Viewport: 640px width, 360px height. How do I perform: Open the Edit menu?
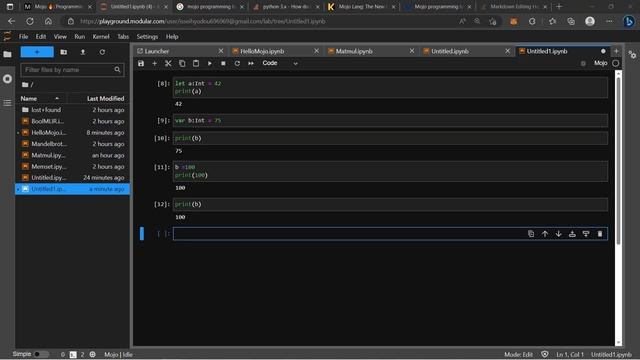click(41, 36)
